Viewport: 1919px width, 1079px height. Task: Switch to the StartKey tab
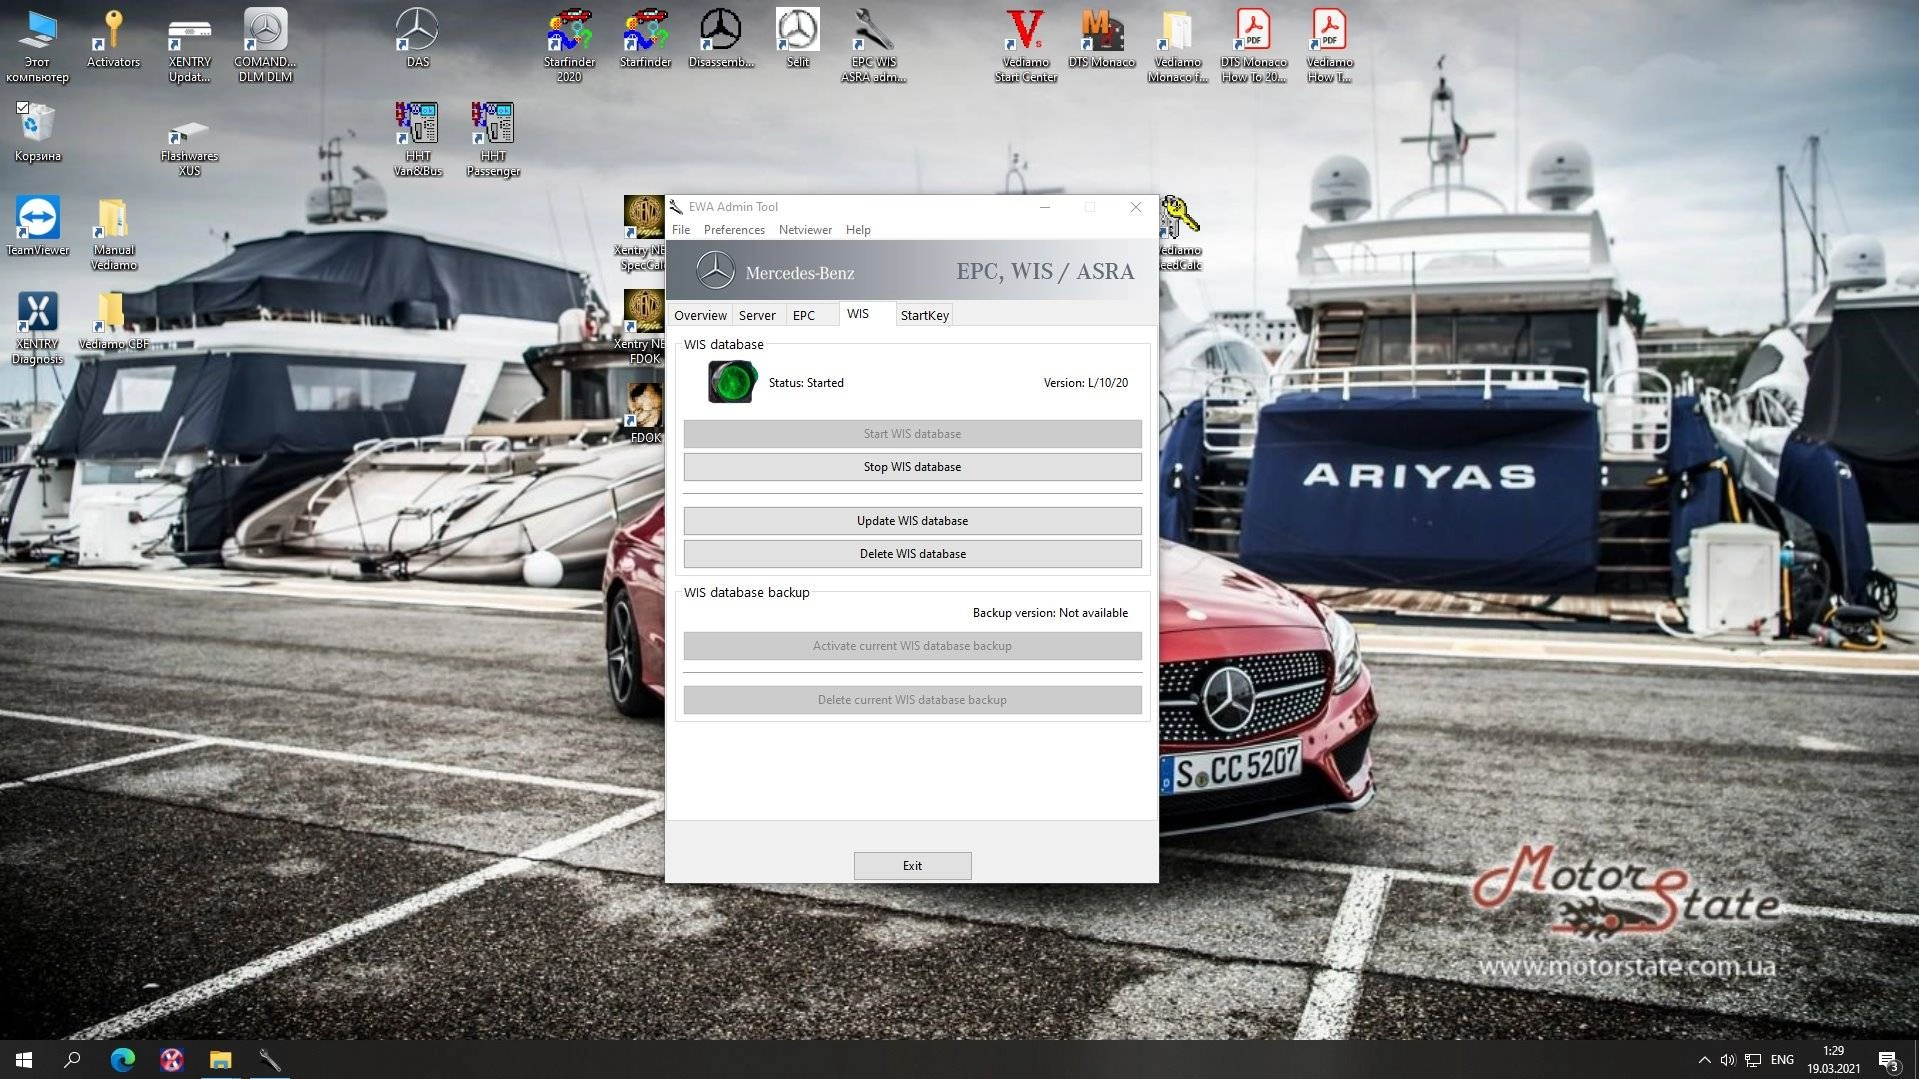coord(924,315)
